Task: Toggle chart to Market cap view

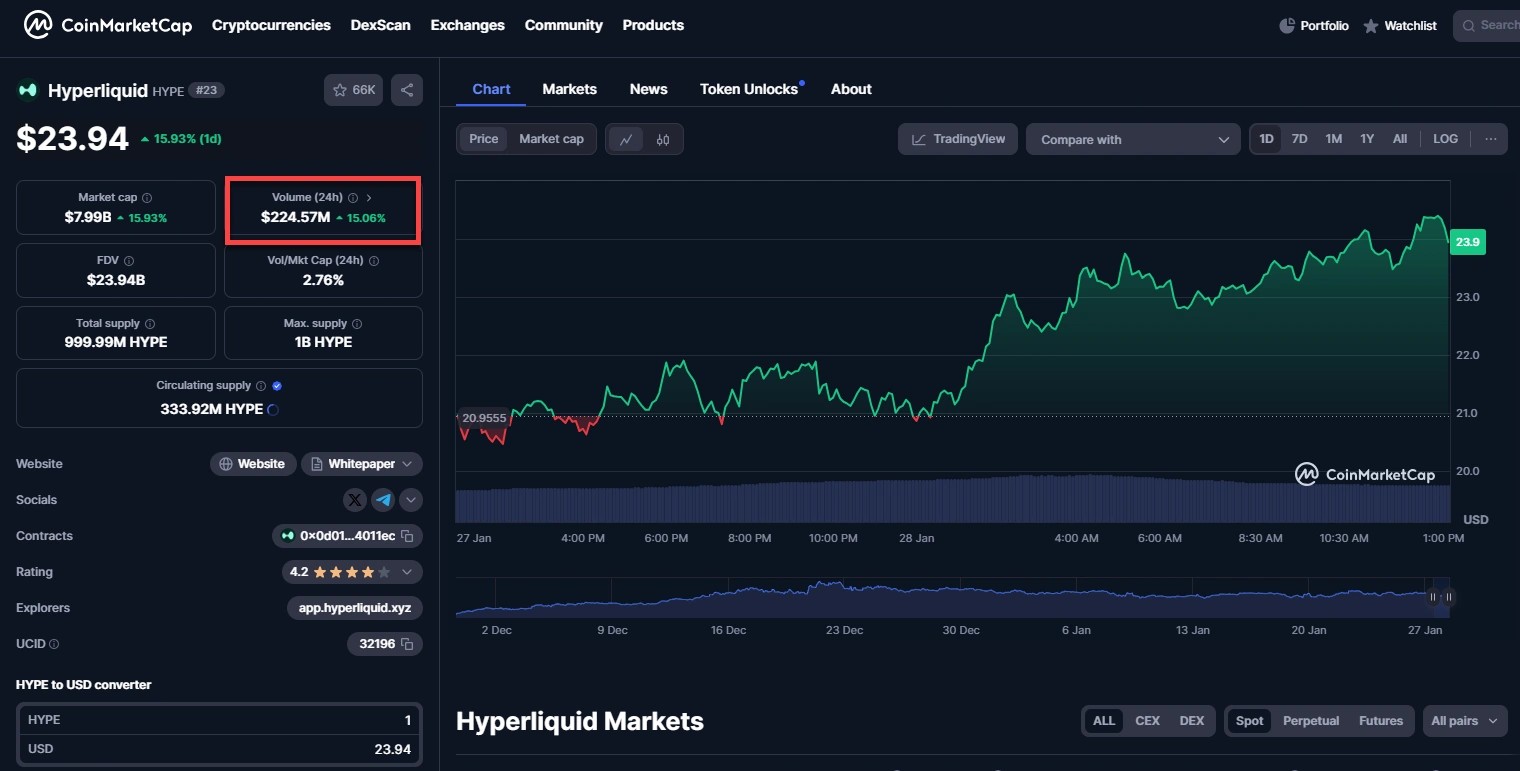Action: [x=551, y=139]
